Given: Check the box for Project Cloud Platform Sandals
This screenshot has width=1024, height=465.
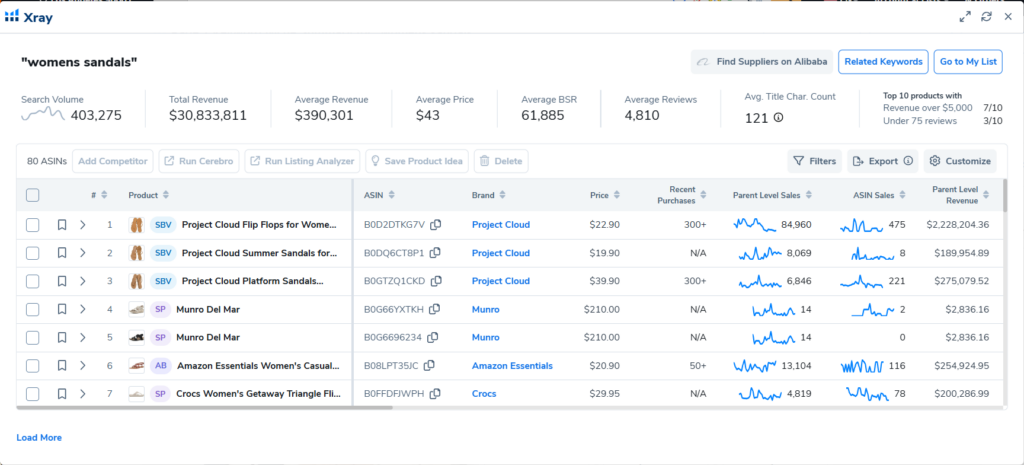Looking at the screenshot, I should tap(33, 281).
